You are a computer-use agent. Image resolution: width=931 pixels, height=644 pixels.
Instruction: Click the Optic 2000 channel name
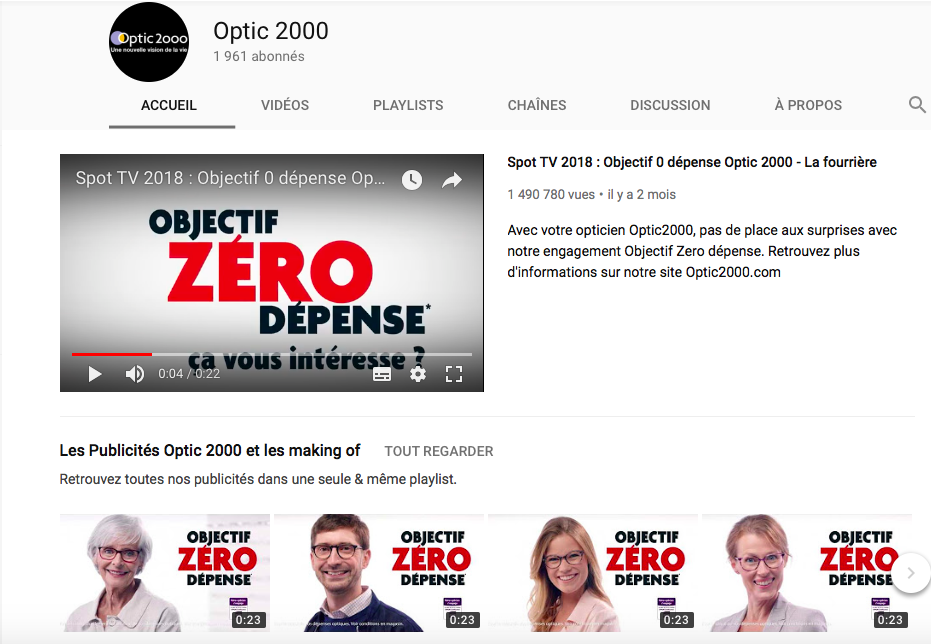(x=271, y=31)
